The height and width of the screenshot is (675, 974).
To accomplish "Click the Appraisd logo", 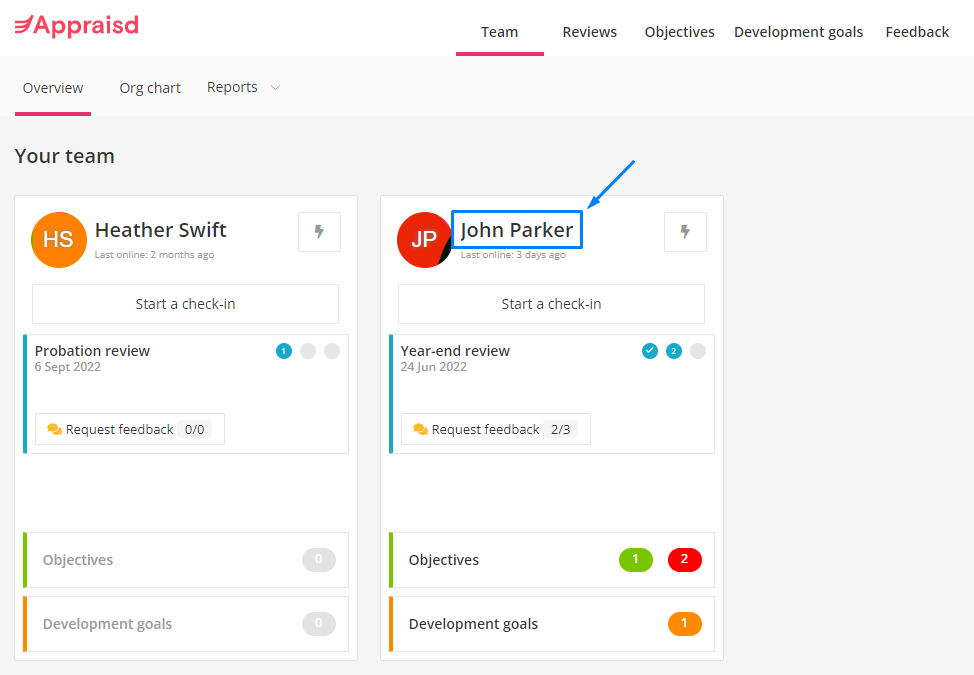I will pyautogui.click(x=76, y=25).
